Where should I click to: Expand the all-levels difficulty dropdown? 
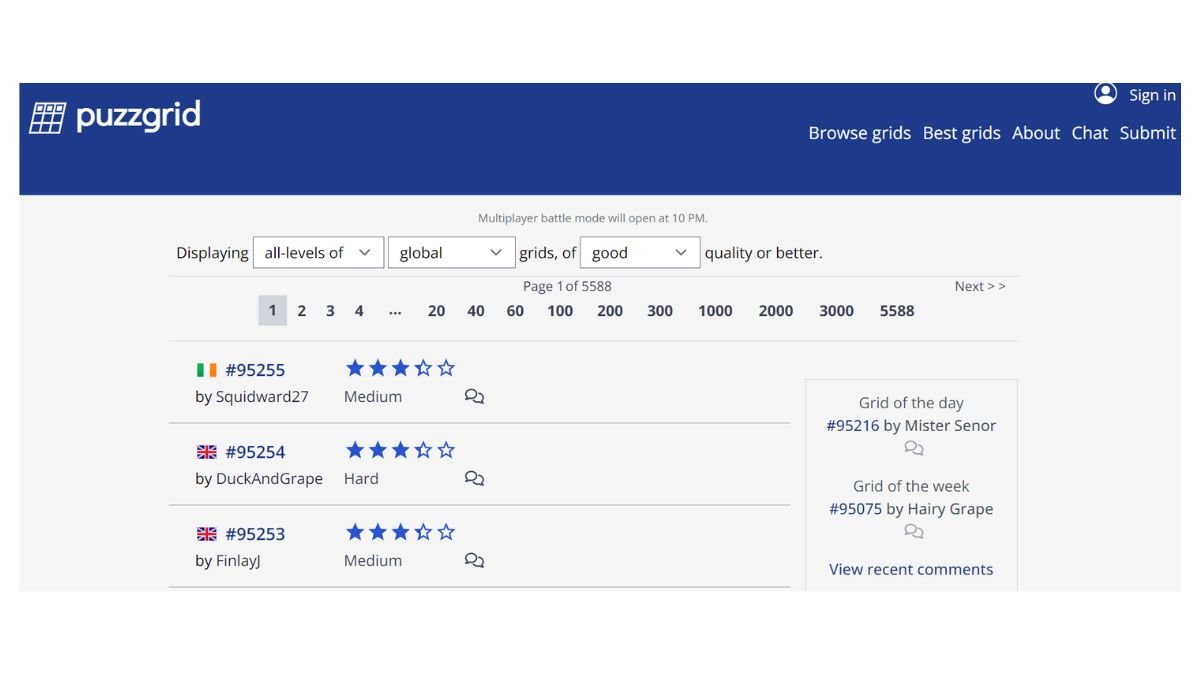[x=318, y=253]
